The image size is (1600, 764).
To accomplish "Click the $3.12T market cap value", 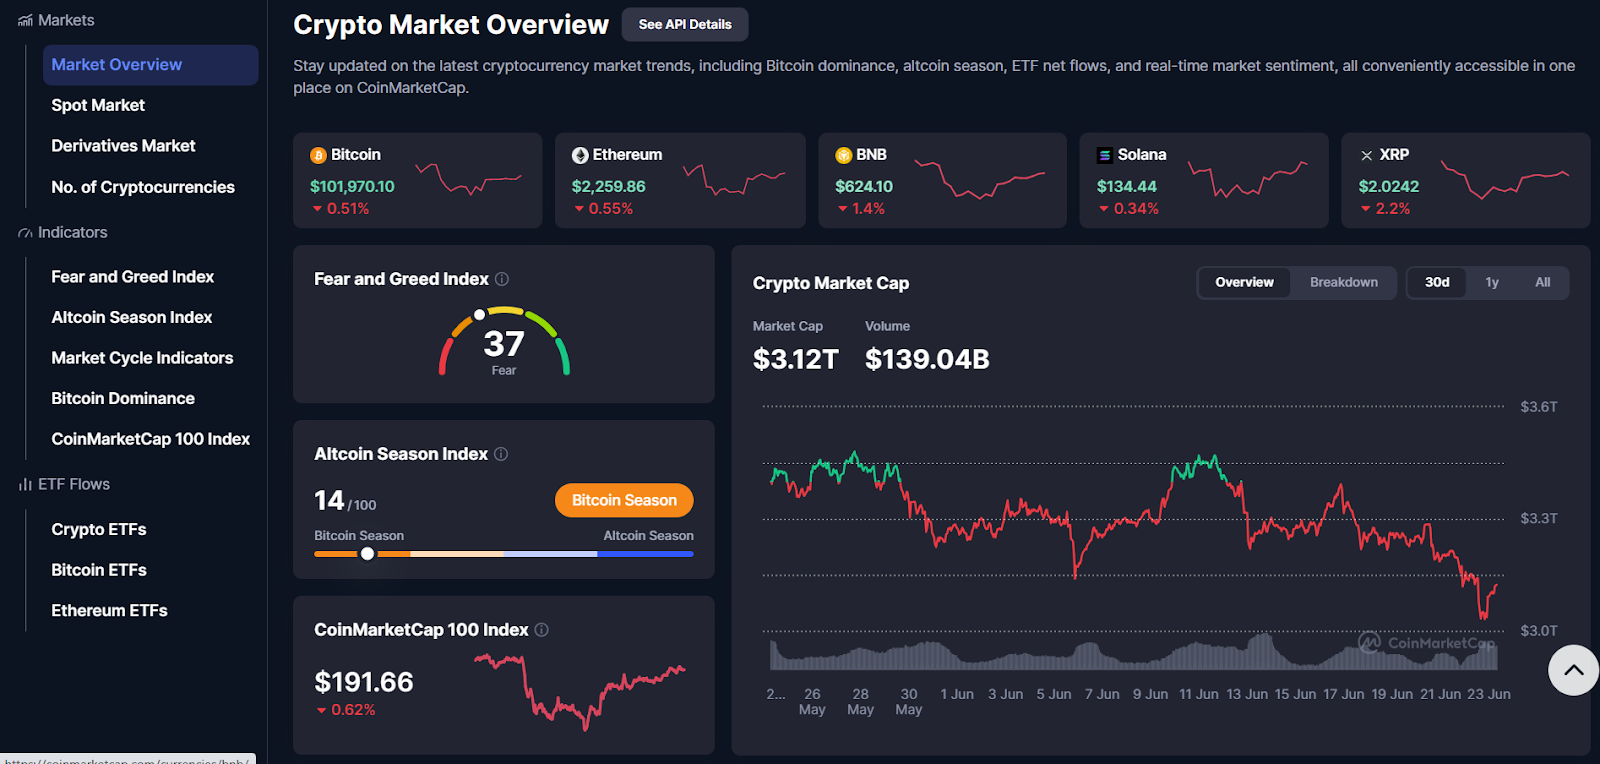I will tap(796, 359).
